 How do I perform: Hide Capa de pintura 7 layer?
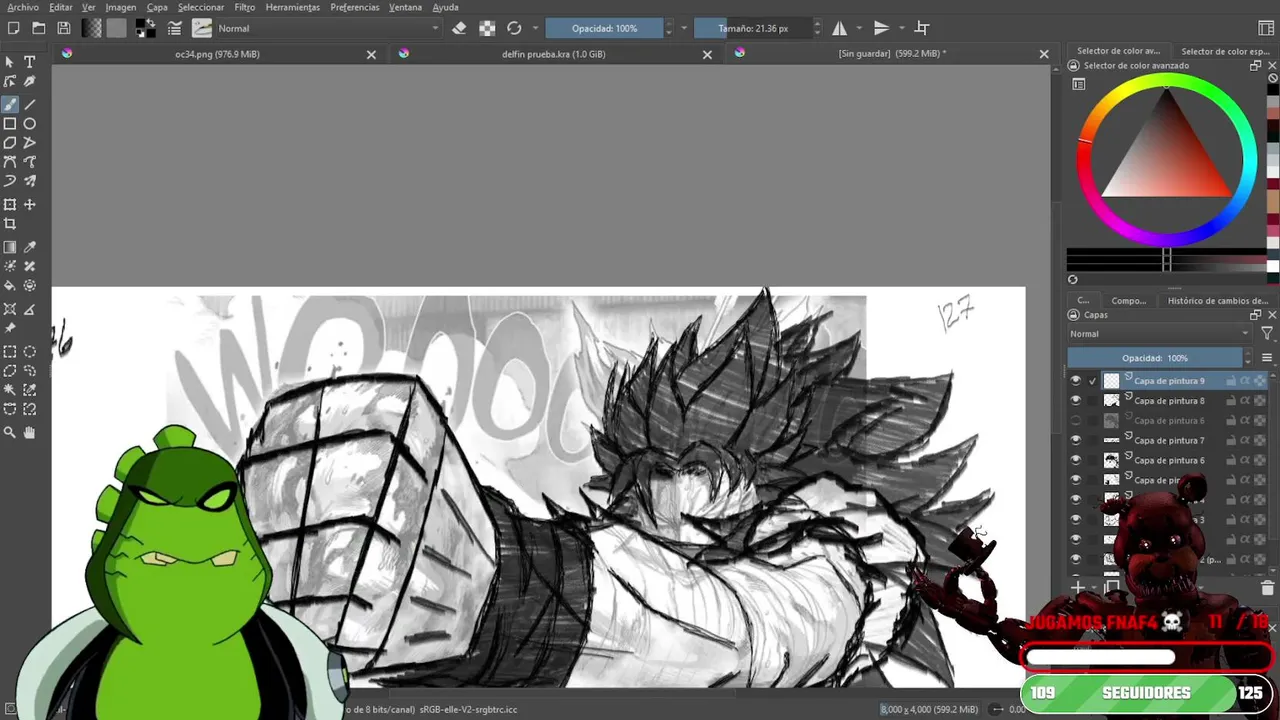point(1076,440)
